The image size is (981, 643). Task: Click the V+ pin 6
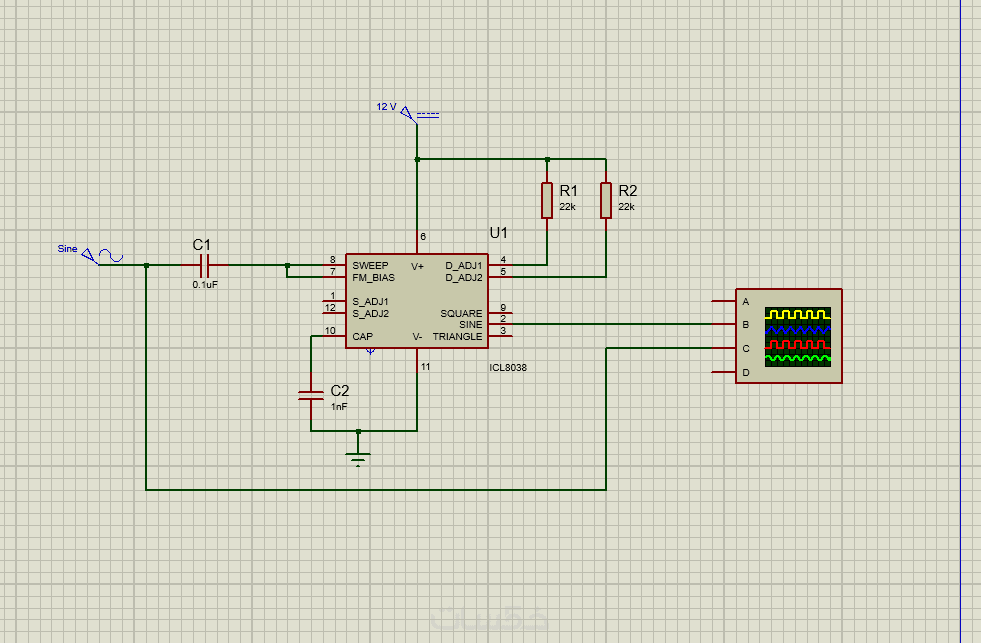[417, 242]
